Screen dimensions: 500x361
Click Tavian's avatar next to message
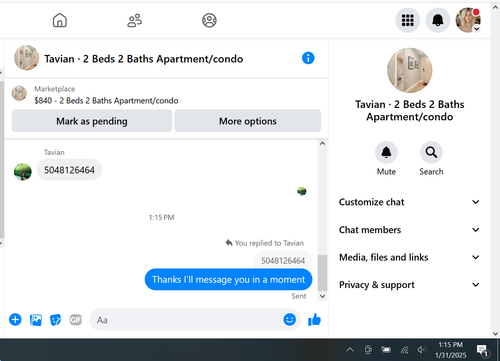[23, 172]
